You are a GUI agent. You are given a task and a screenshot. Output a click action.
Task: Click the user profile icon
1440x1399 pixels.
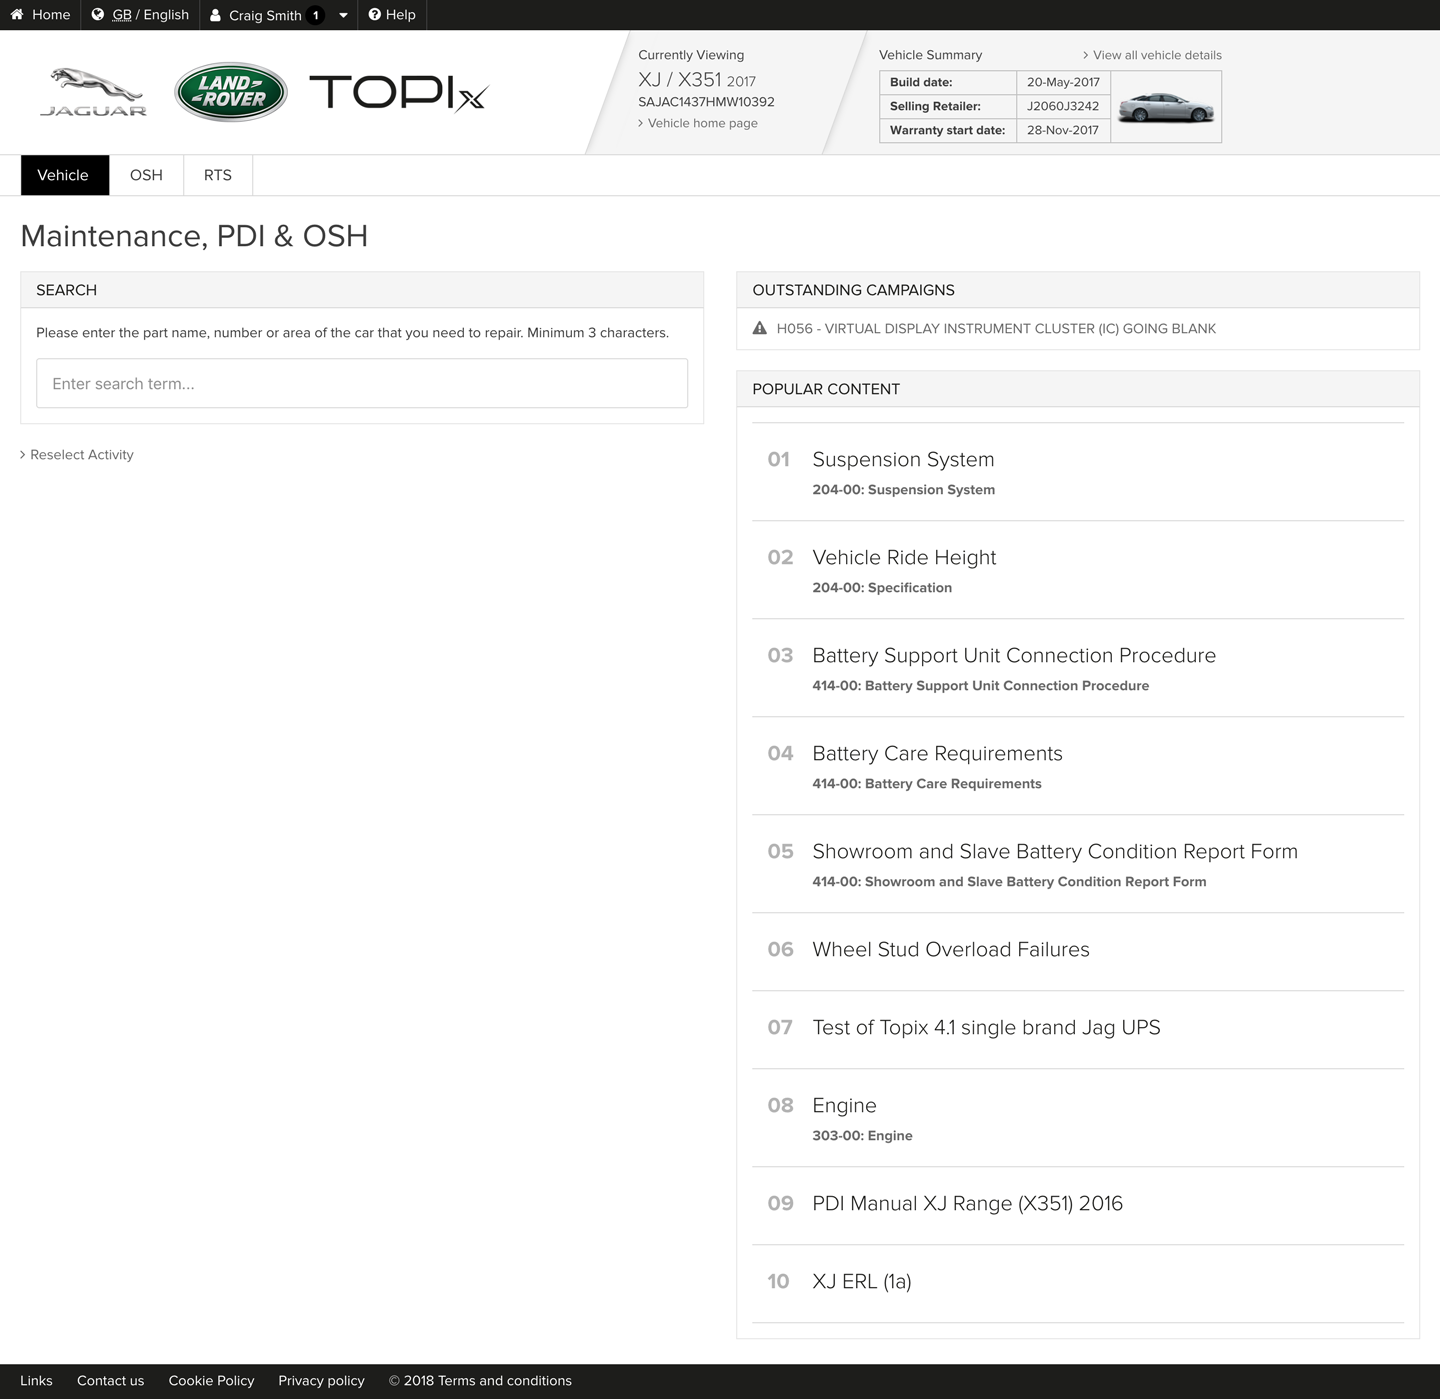[215, 15]
